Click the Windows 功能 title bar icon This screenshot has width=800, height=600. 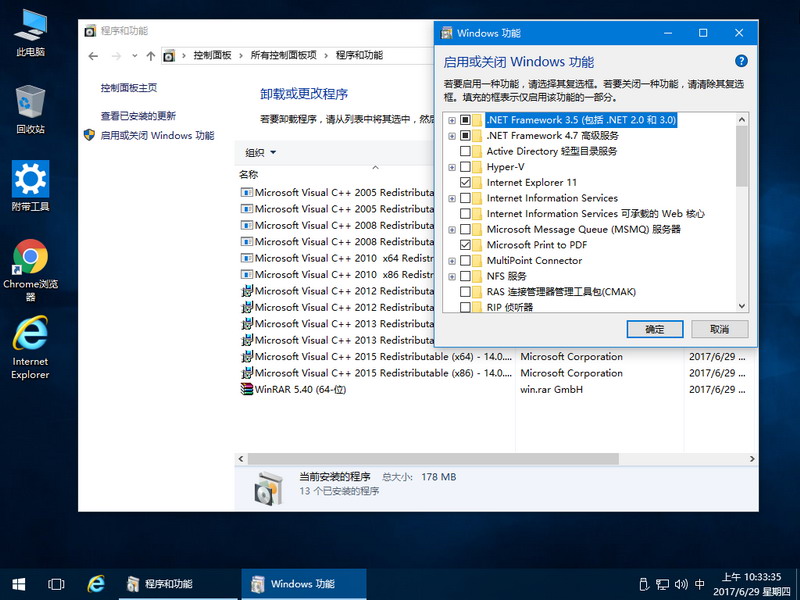point(446,33)
